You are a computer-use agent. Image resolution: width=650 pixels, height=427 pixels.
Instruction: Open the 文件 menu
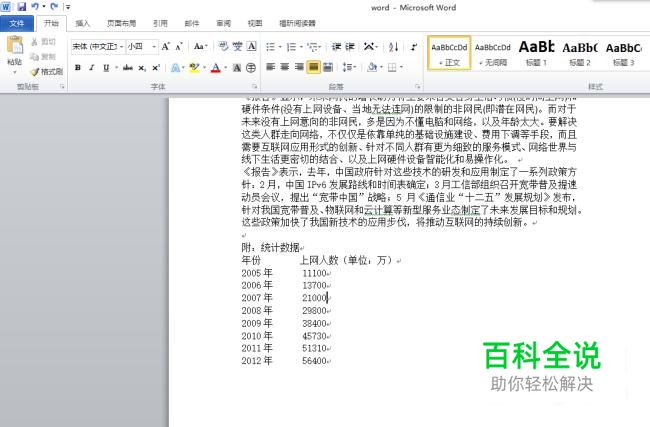[x=17, y=22]
